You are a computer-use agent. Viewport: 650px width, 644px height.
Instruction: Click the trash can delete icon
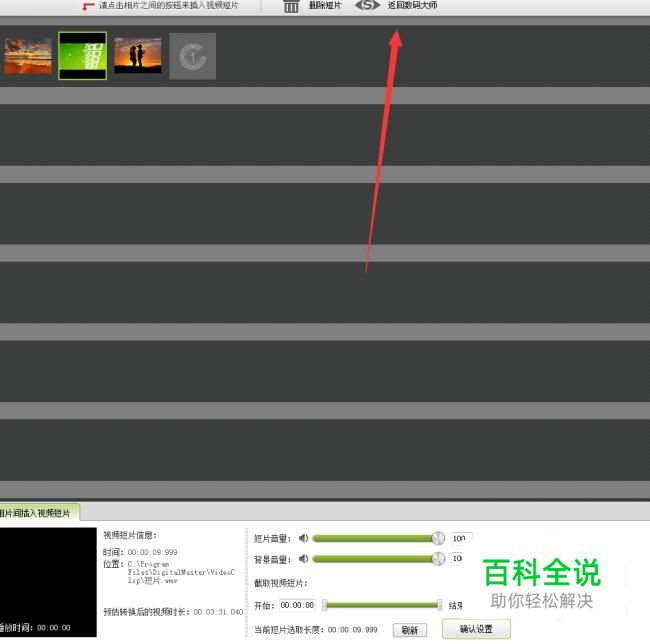coord(291,6)
